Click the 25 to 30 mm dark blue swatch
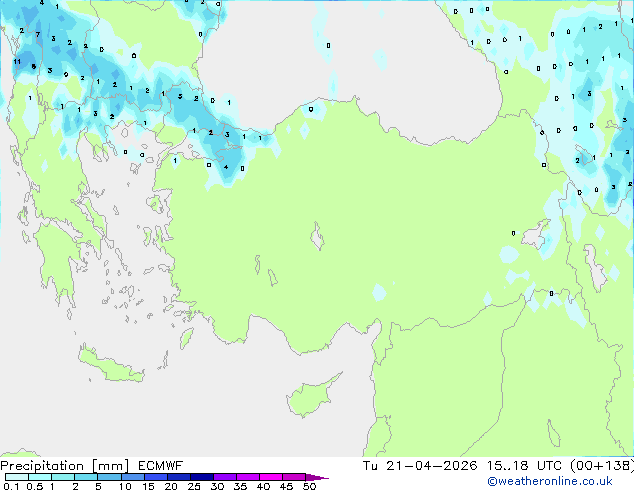Viewport: 634px width, 490px height. coord(201,477)
